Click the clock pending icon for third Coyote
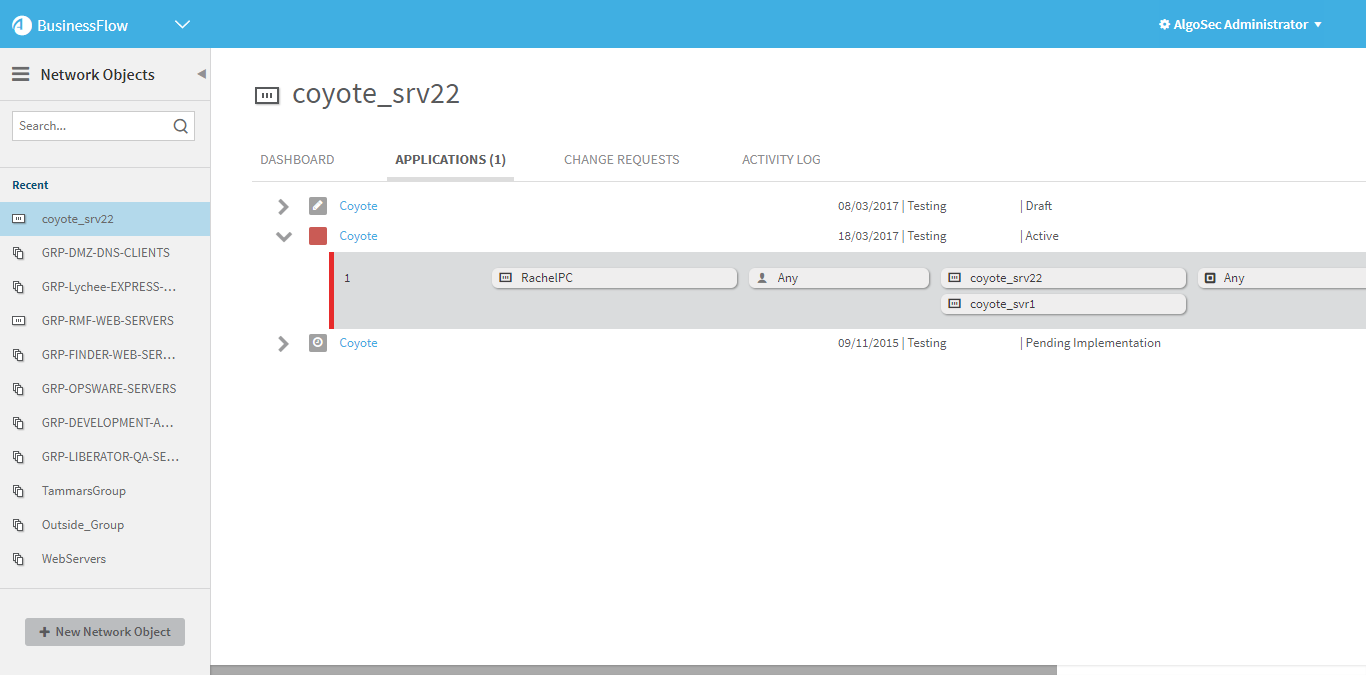Image resolution: width=1366 pixels, height=675 pixels. [x=318, y=343]
